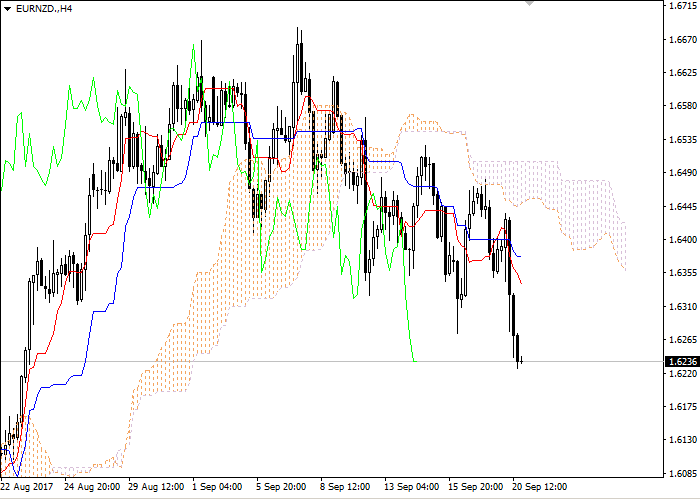Viewport: 700px width, 500px height.
Task: Click the 1.6400 price scale label
Action: (x=683, y=240)
